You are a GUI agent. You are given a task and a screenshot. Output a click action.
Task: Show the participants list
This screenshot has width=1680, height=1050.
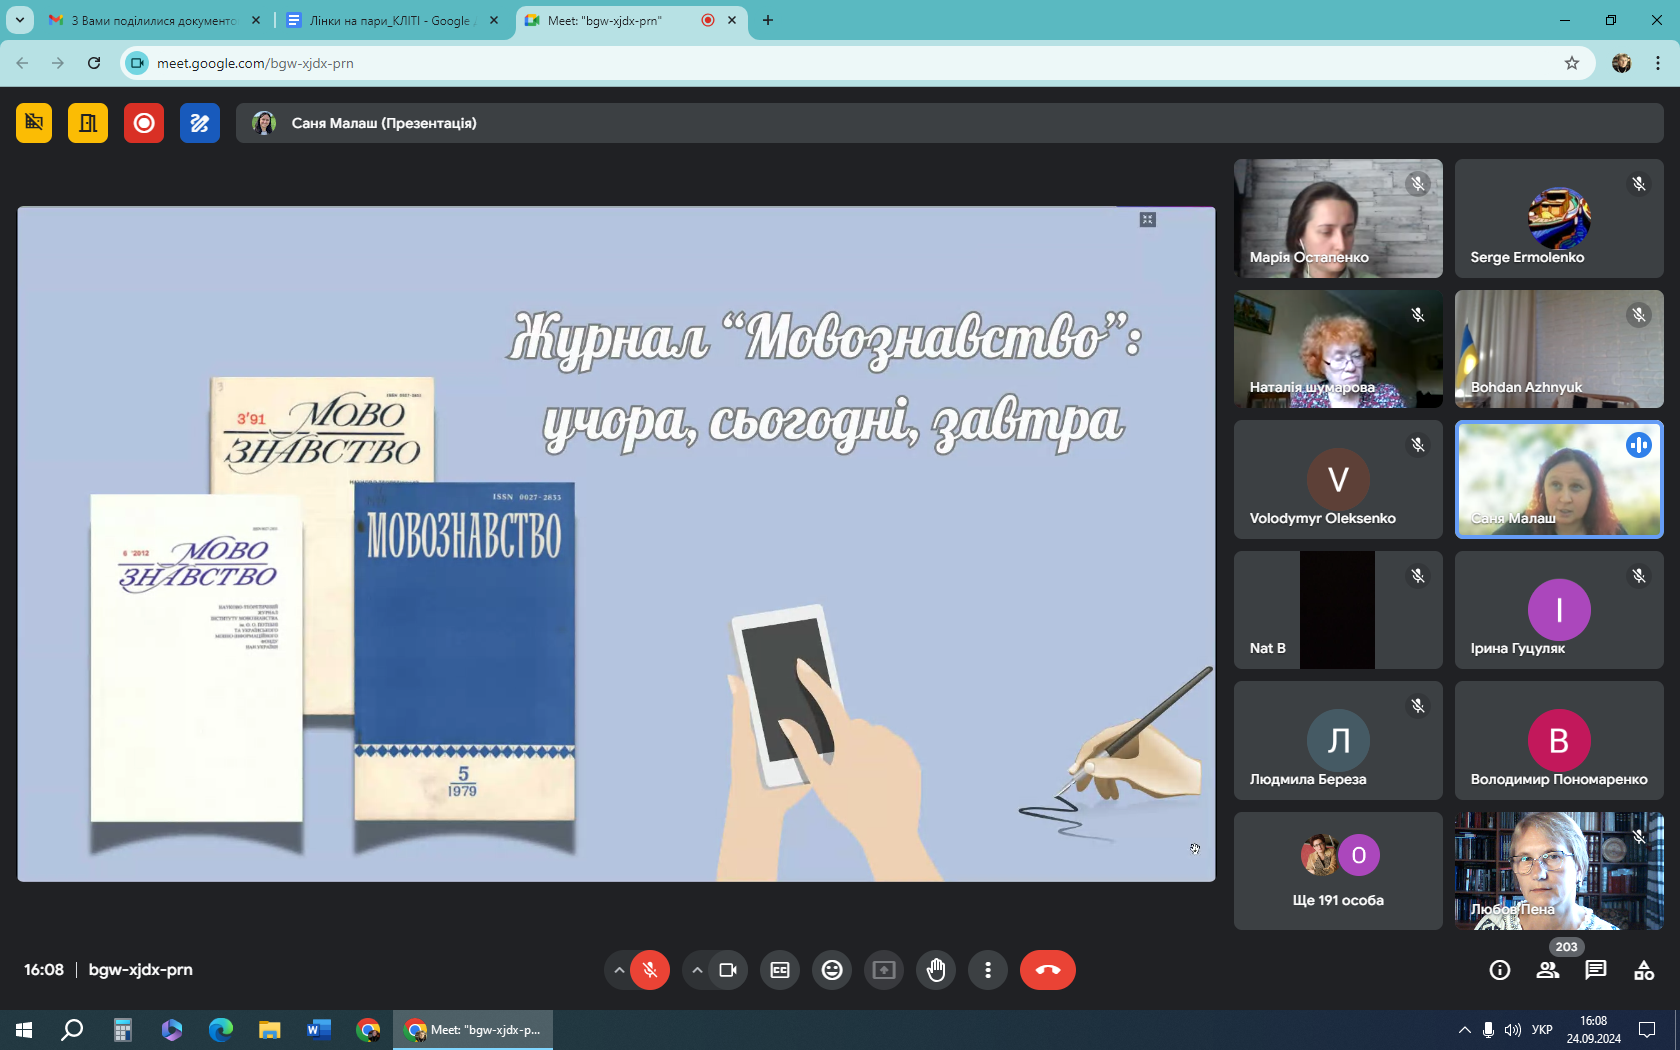pos(1547,970)
